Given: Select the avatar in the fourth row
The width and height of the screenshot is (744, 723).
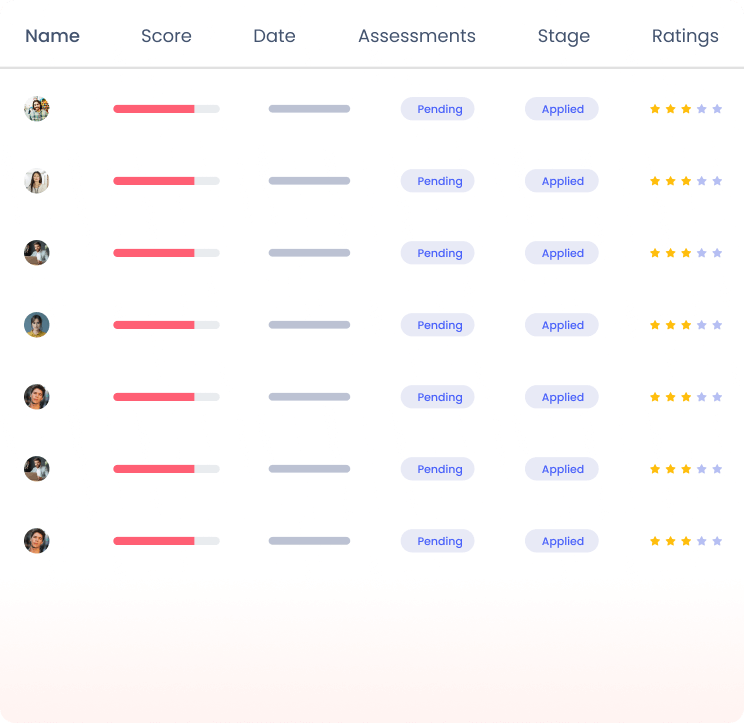Looking at the screenshot, I should pyautogui.click(x=37, y=325).
